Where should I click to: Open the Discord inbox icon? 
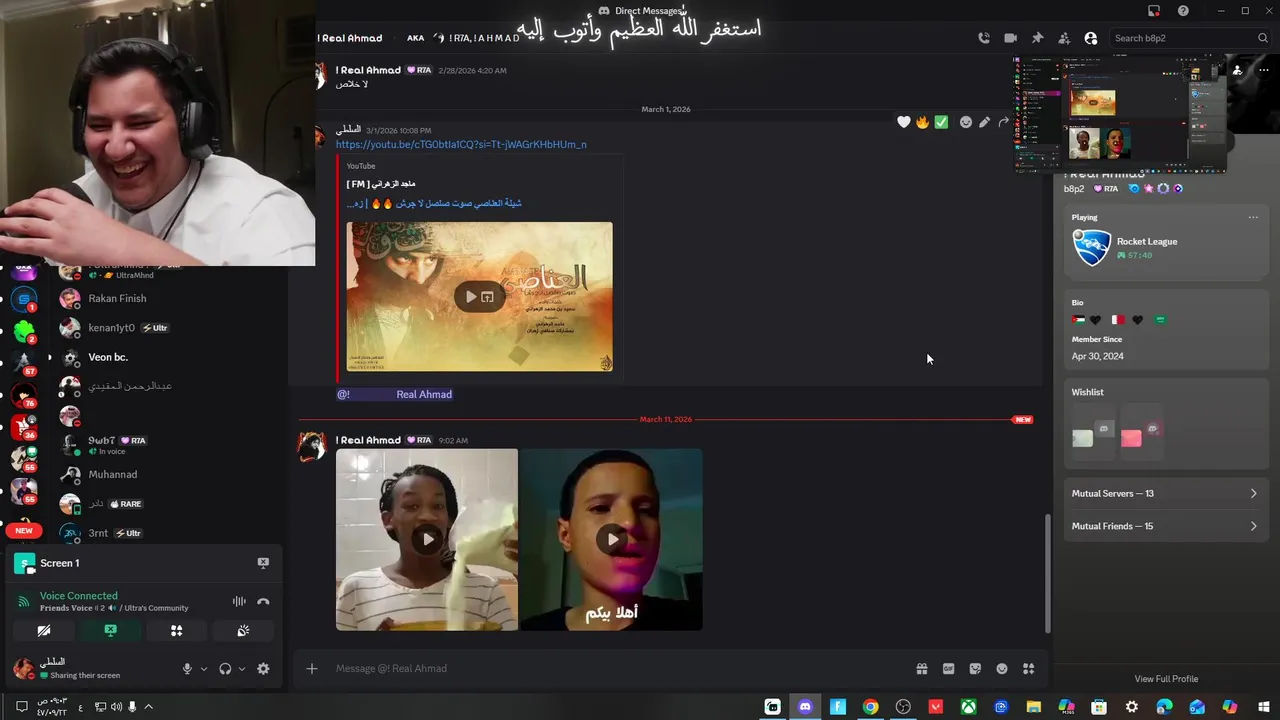point(1154,10)
